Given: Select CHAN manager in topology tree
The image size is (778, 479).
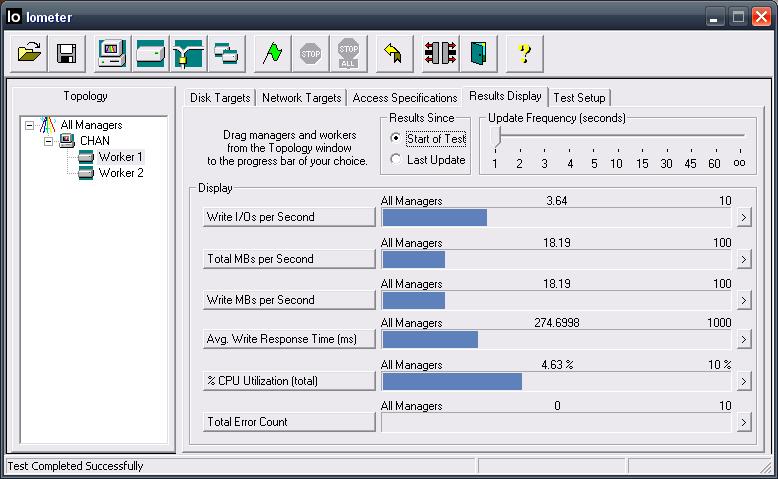Looking at the screenshot, I should tap(95, 141).
